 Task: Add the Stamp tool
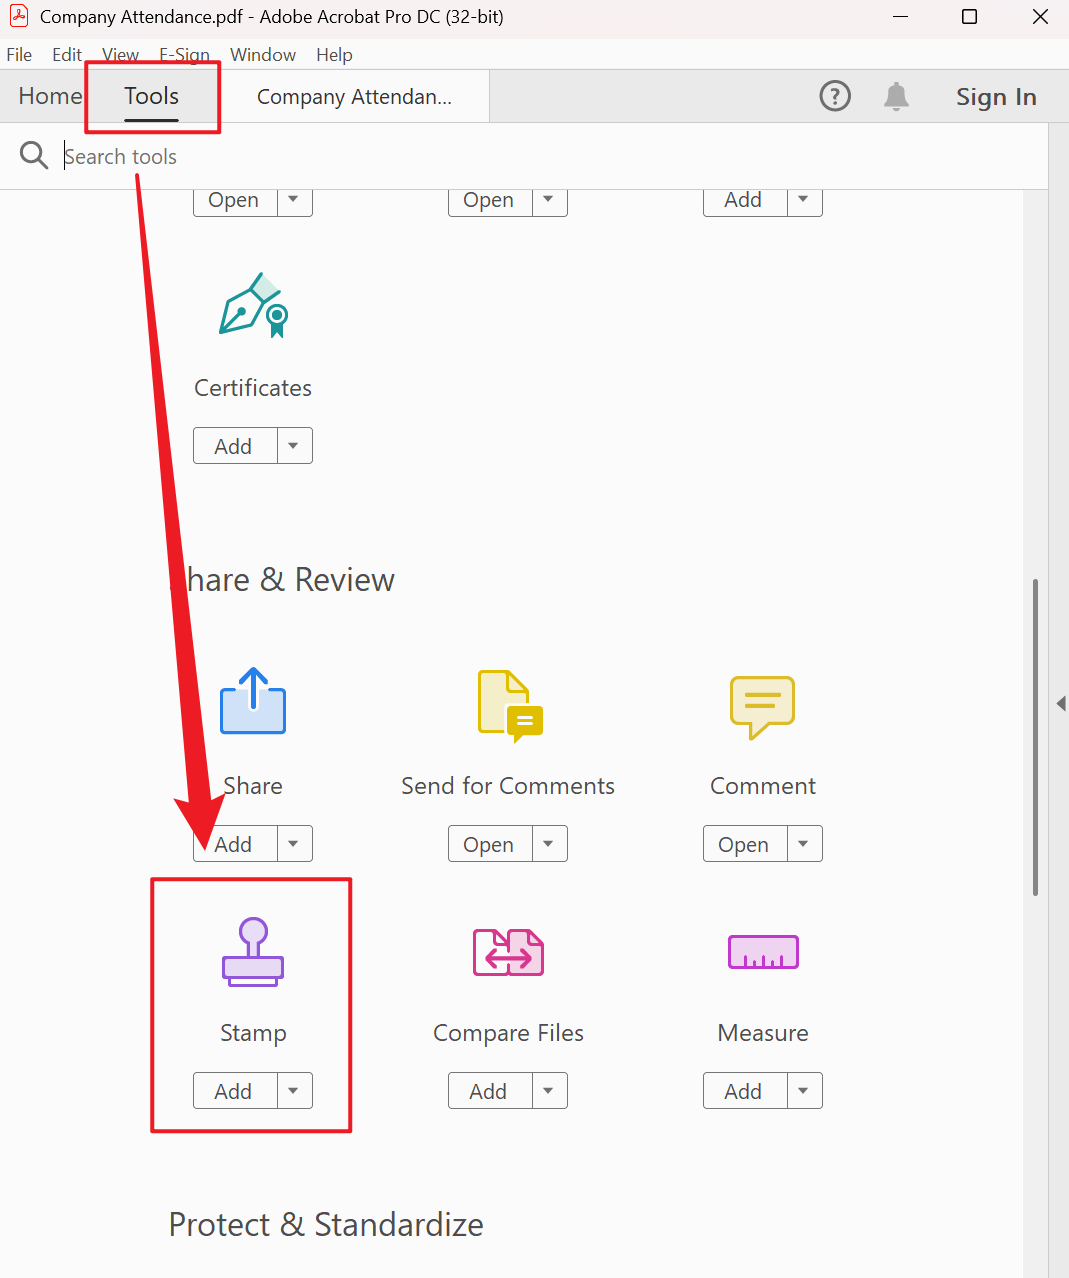235,1091
